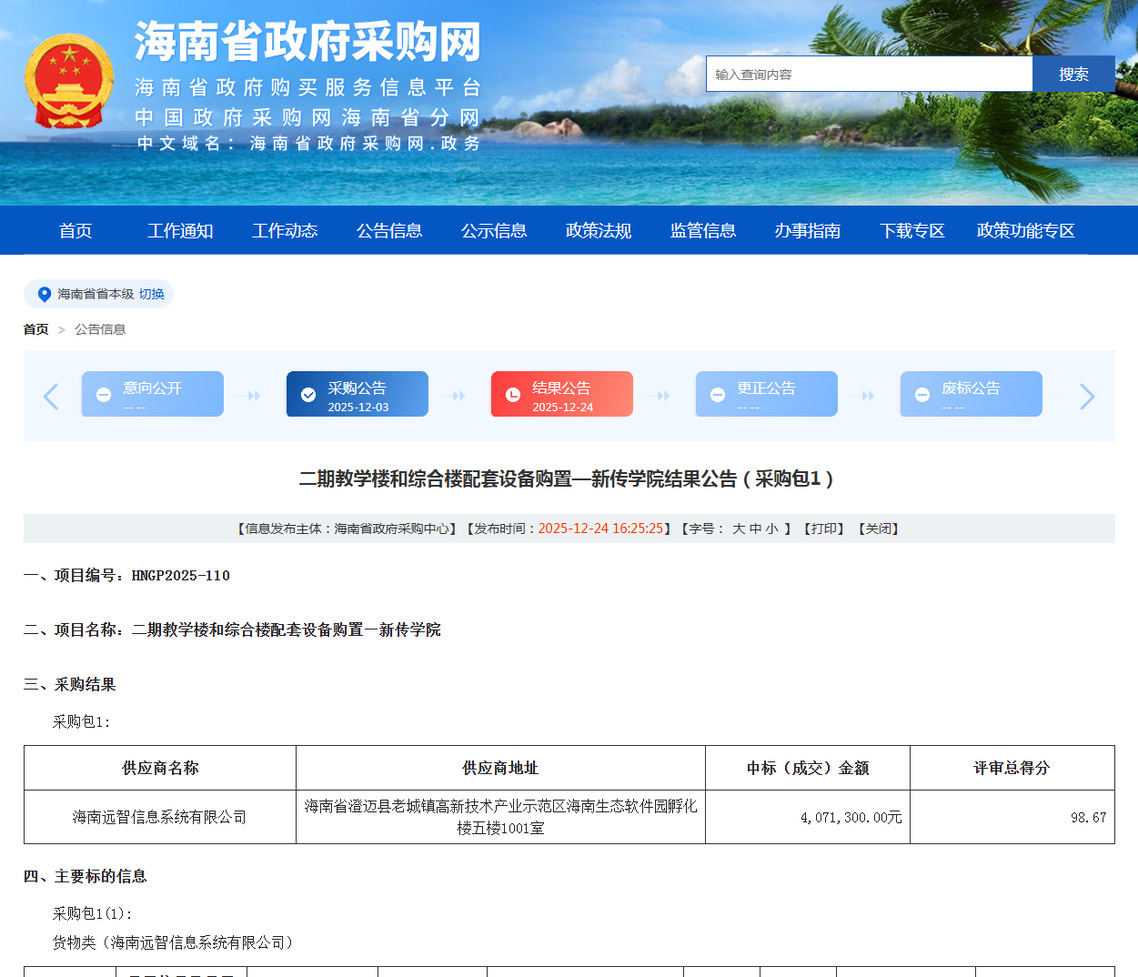
Task: Click the clock icon on 结果公告
Action: tap(513, 395)
